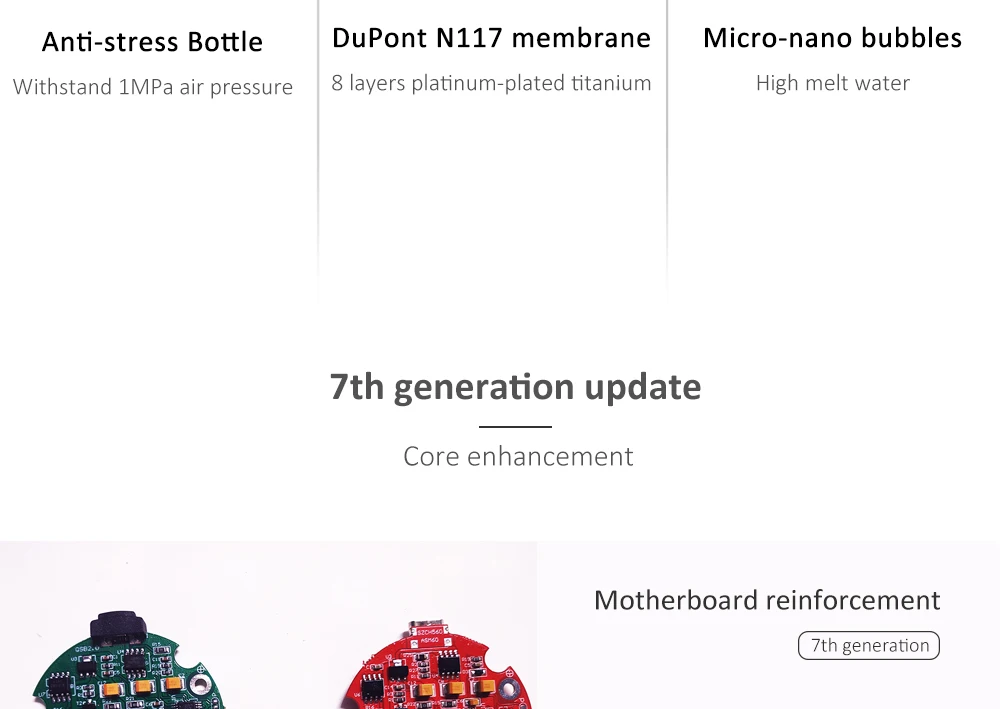1000x709 pixels.
Task: Click the Micro-nano bubbles heading
Action: pos(832,38)
